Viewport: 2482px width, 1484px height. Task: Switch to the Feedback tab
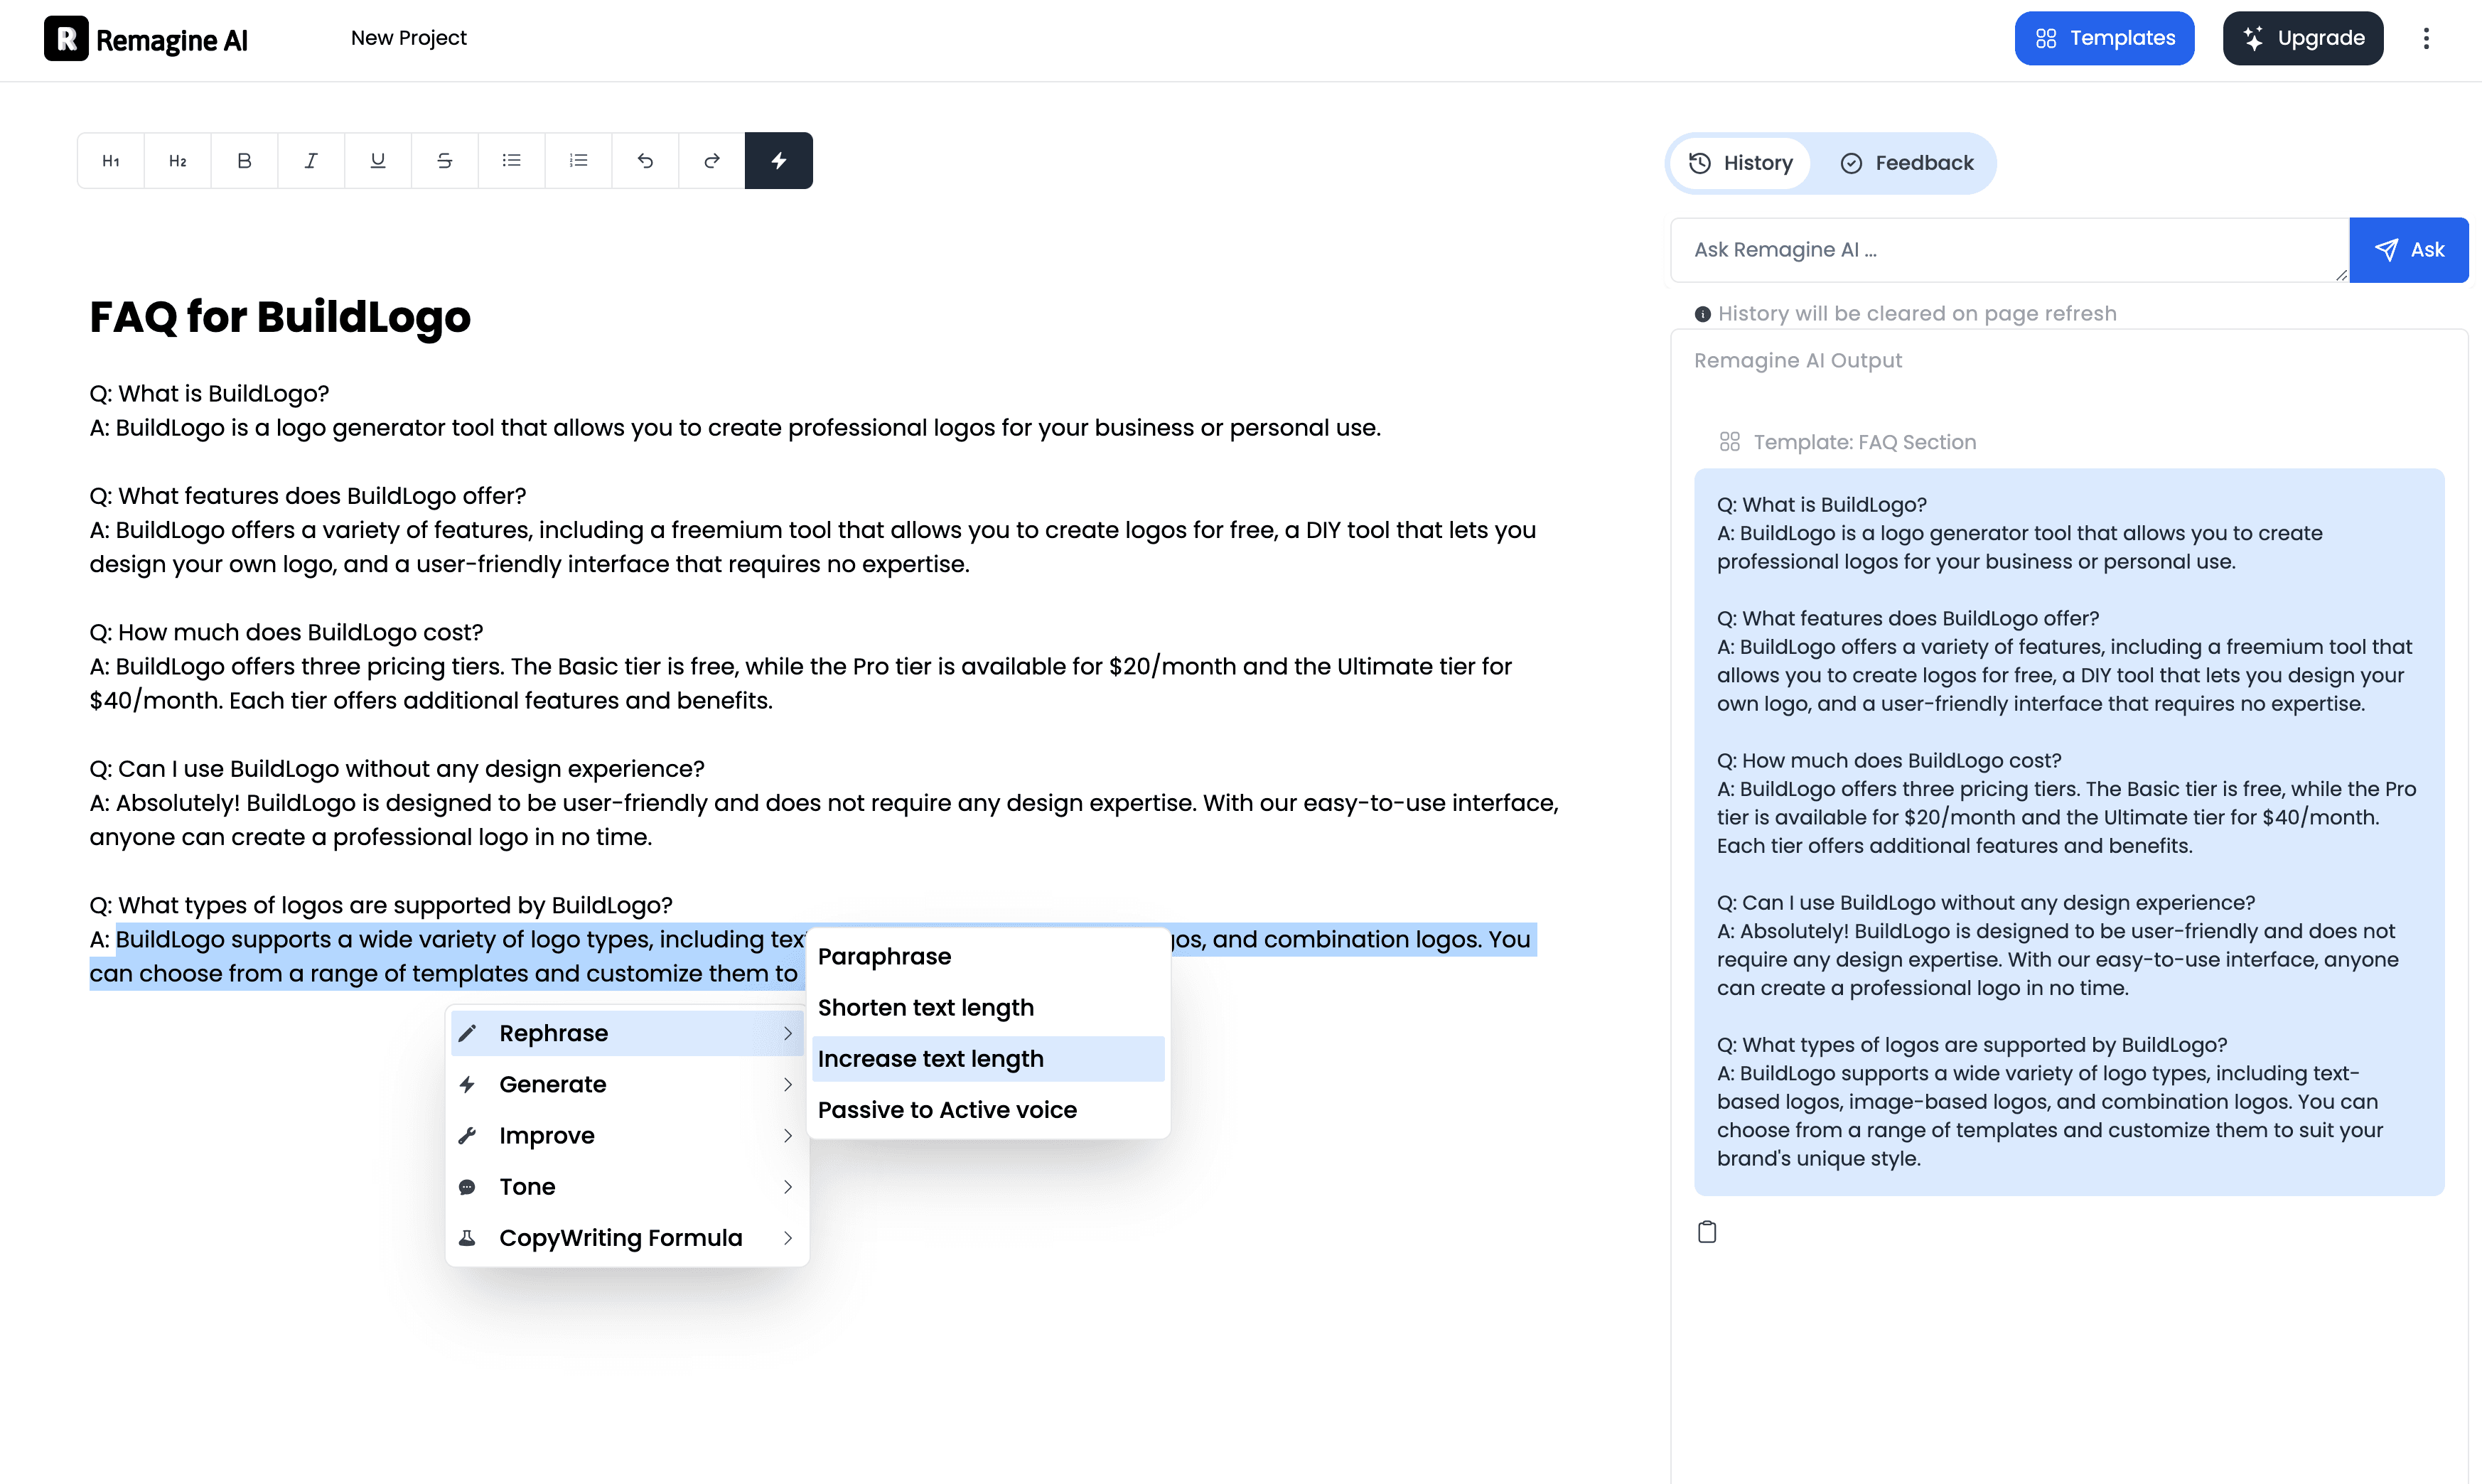(1907, 163)
